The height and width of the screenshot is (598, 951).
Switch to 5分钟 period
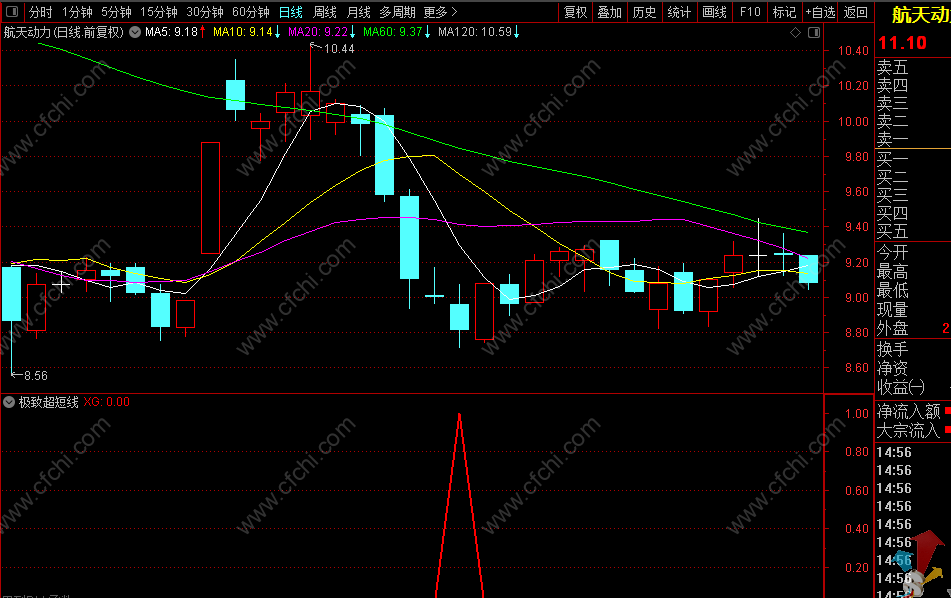coord(116,12)
